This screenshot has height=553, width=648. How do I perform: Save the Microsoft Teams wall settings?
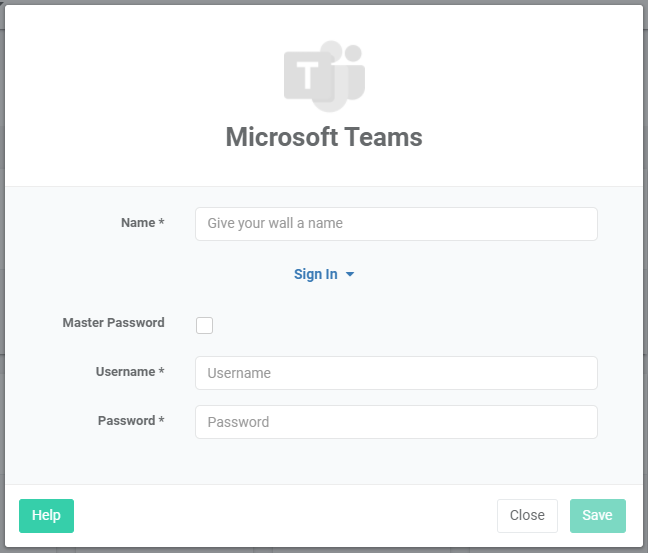point(598,515)
